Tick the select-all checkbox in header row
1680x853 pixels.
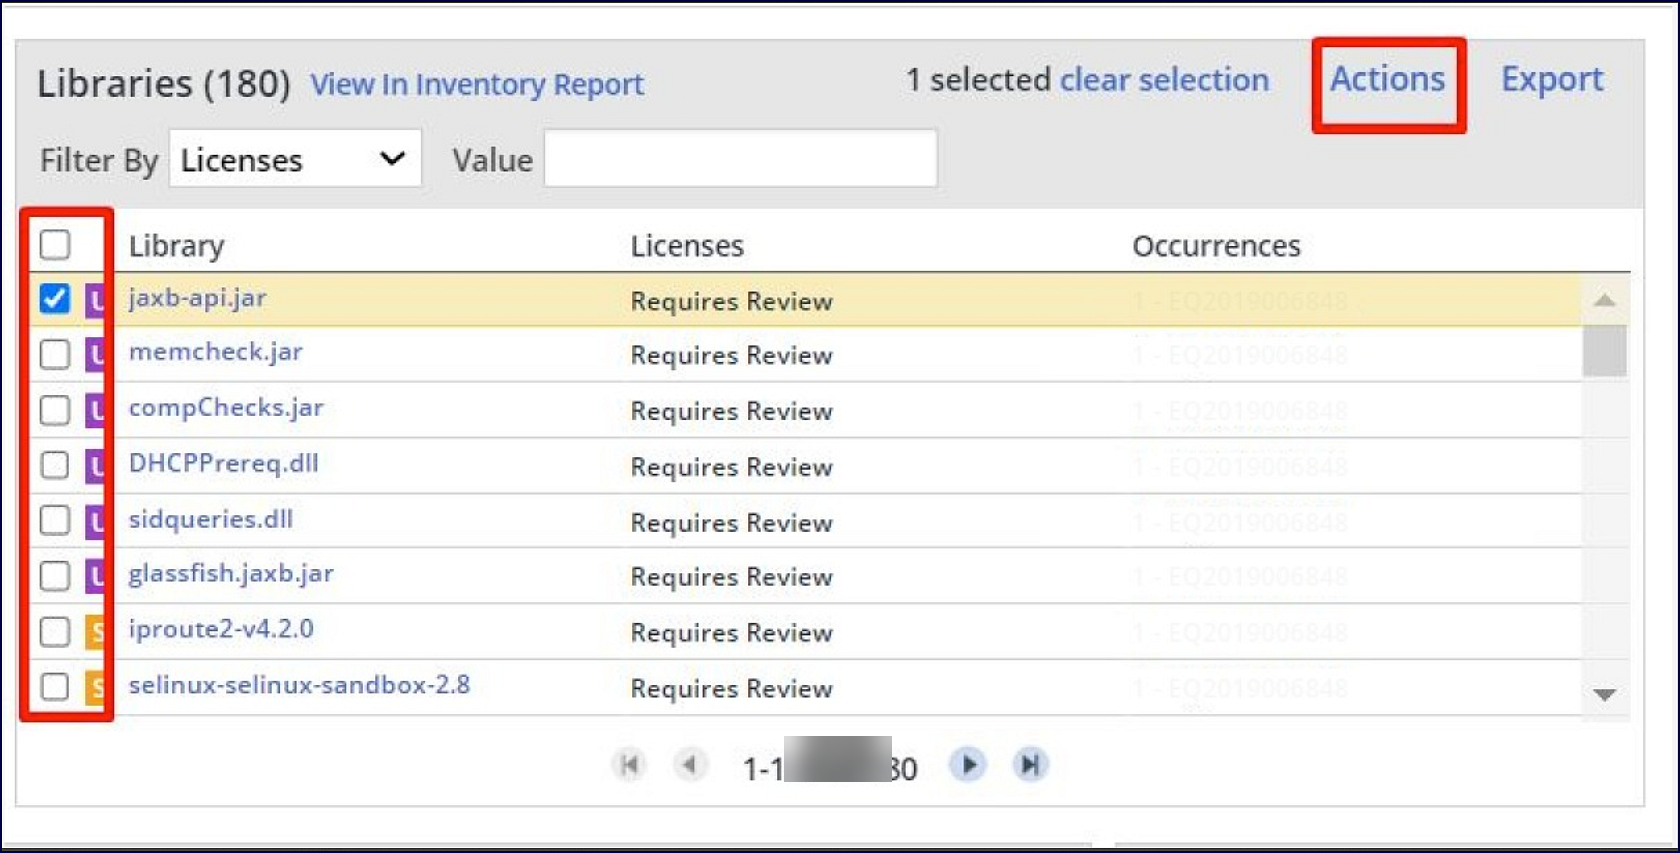coord(55,245)
